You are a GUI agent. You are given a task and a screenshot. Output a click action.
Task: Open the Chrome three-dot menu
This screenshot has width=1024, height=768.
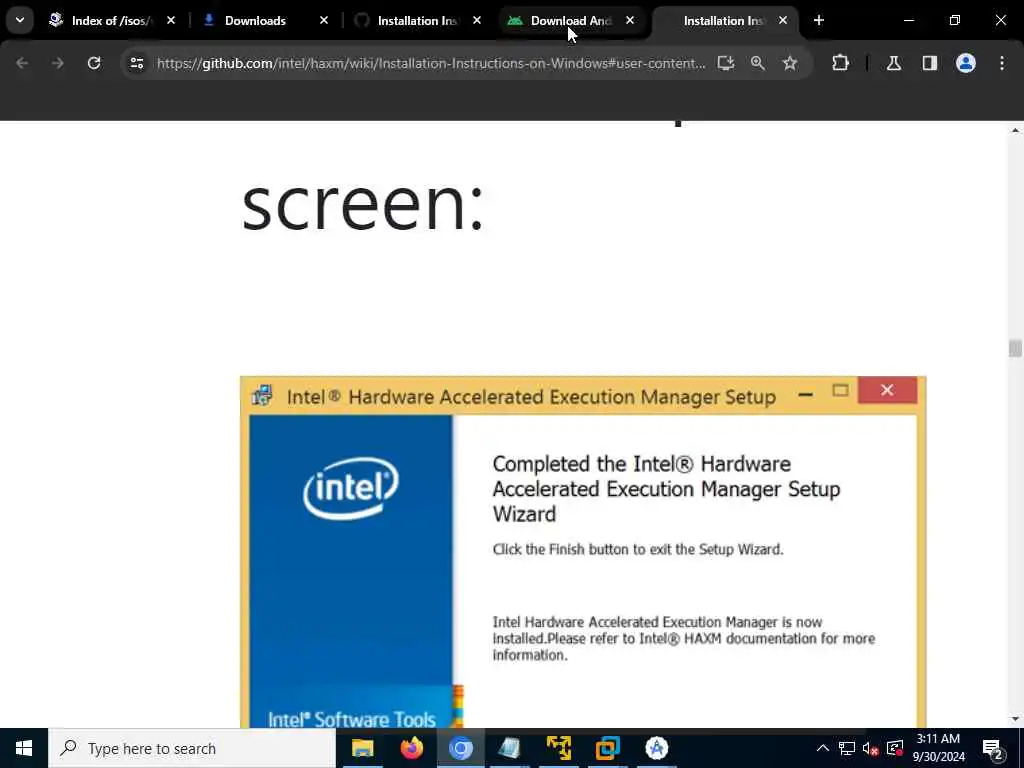click(1002, 63)
